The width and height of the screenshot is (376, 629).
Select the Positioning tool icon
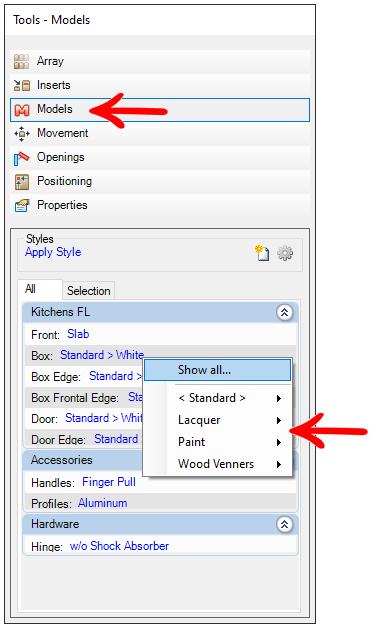(x=22, y=182)
